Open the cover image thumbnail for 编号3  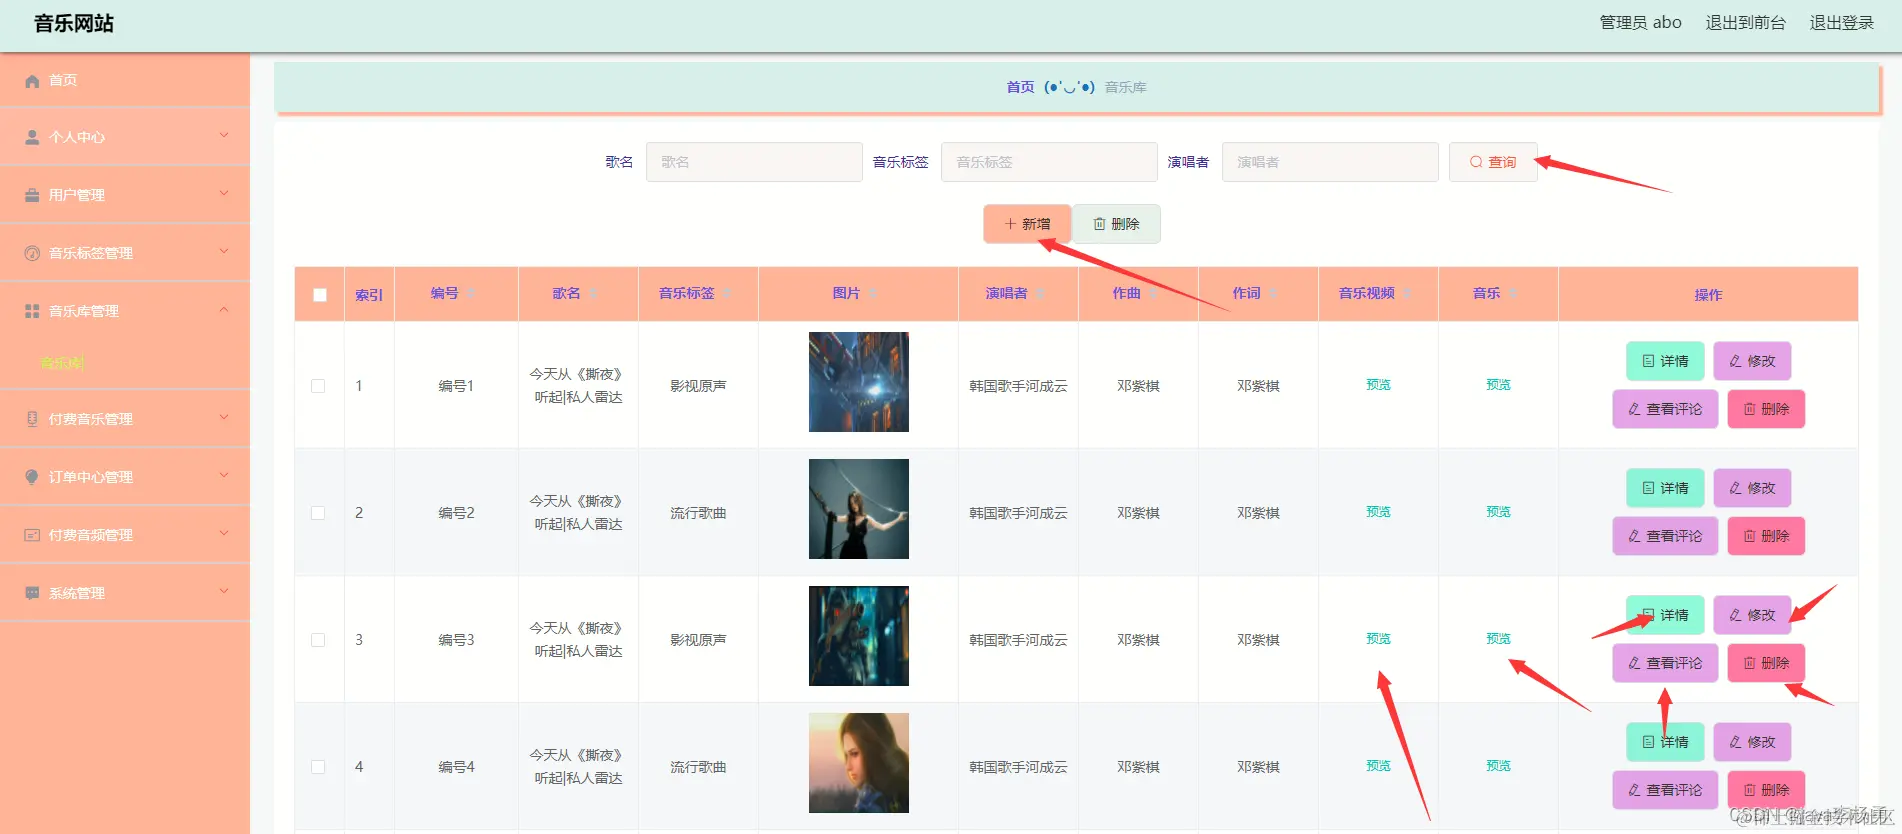[859, 636]
